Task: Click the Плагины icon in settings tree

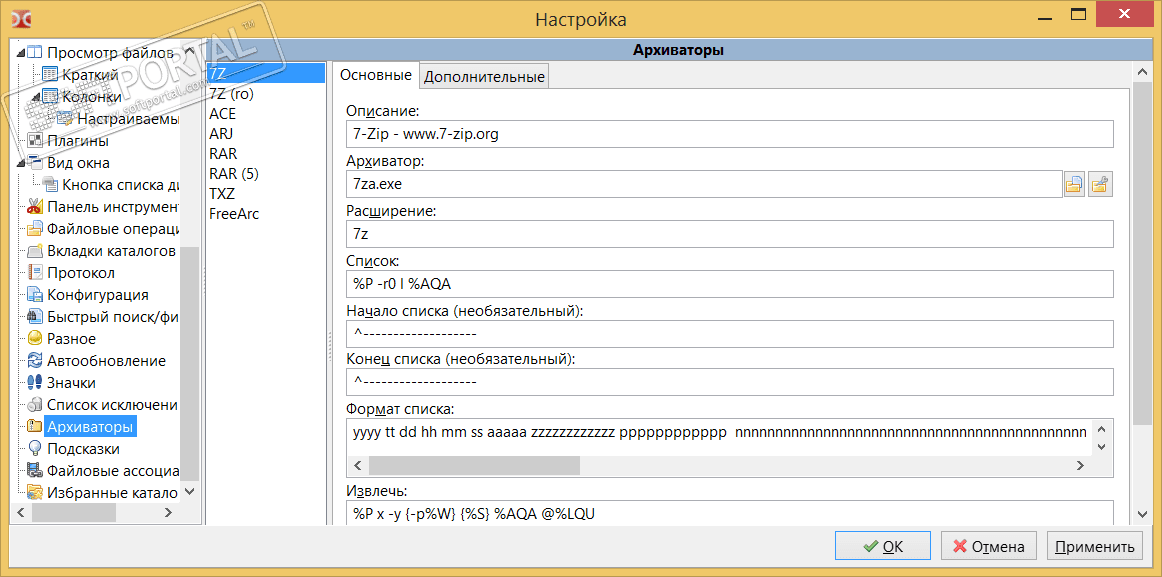Action: click(35, 140)
